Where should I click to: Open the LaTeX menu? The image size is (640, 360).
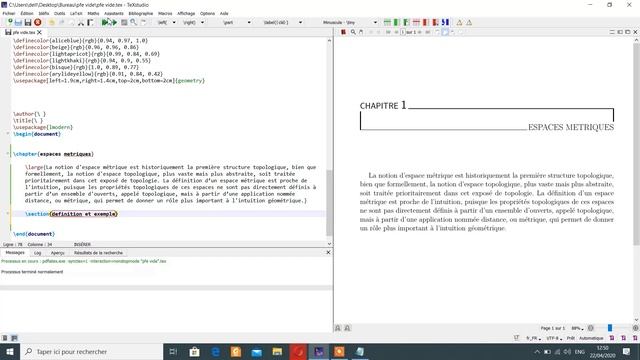(76, 13)
